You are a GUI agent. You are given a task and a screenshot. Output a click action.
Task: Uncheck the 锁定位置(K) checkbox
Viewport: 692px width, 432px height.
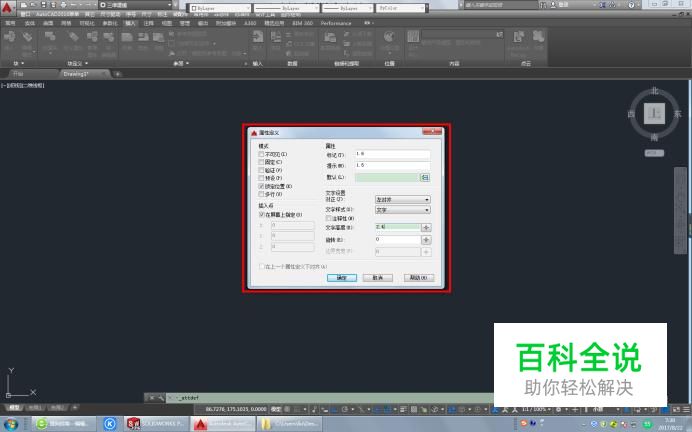[x=261, y=187]
